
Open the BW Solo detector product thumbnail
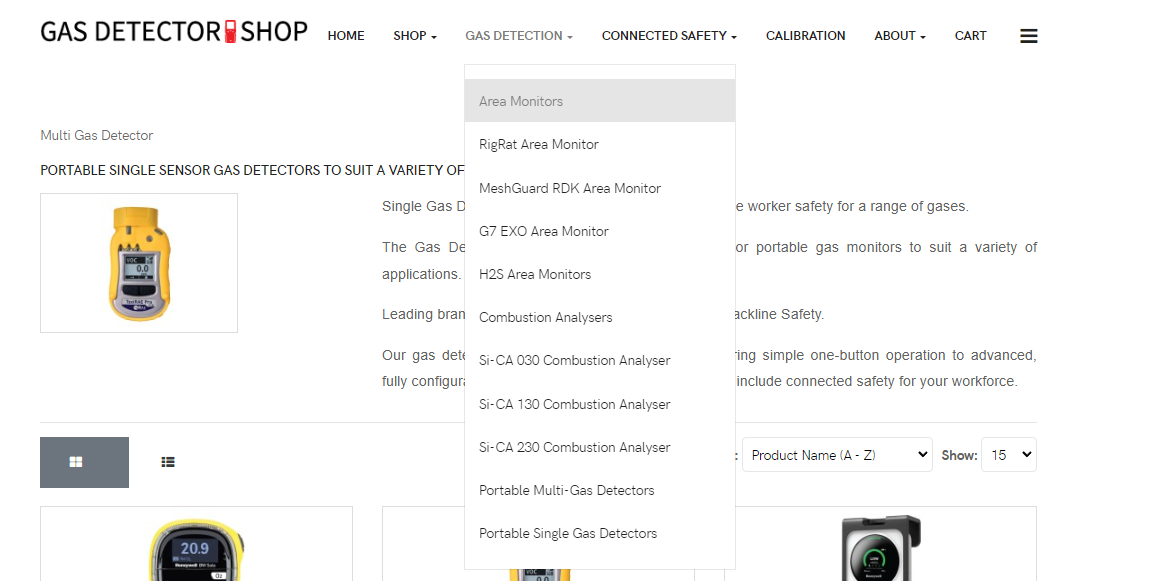[196, 547]
